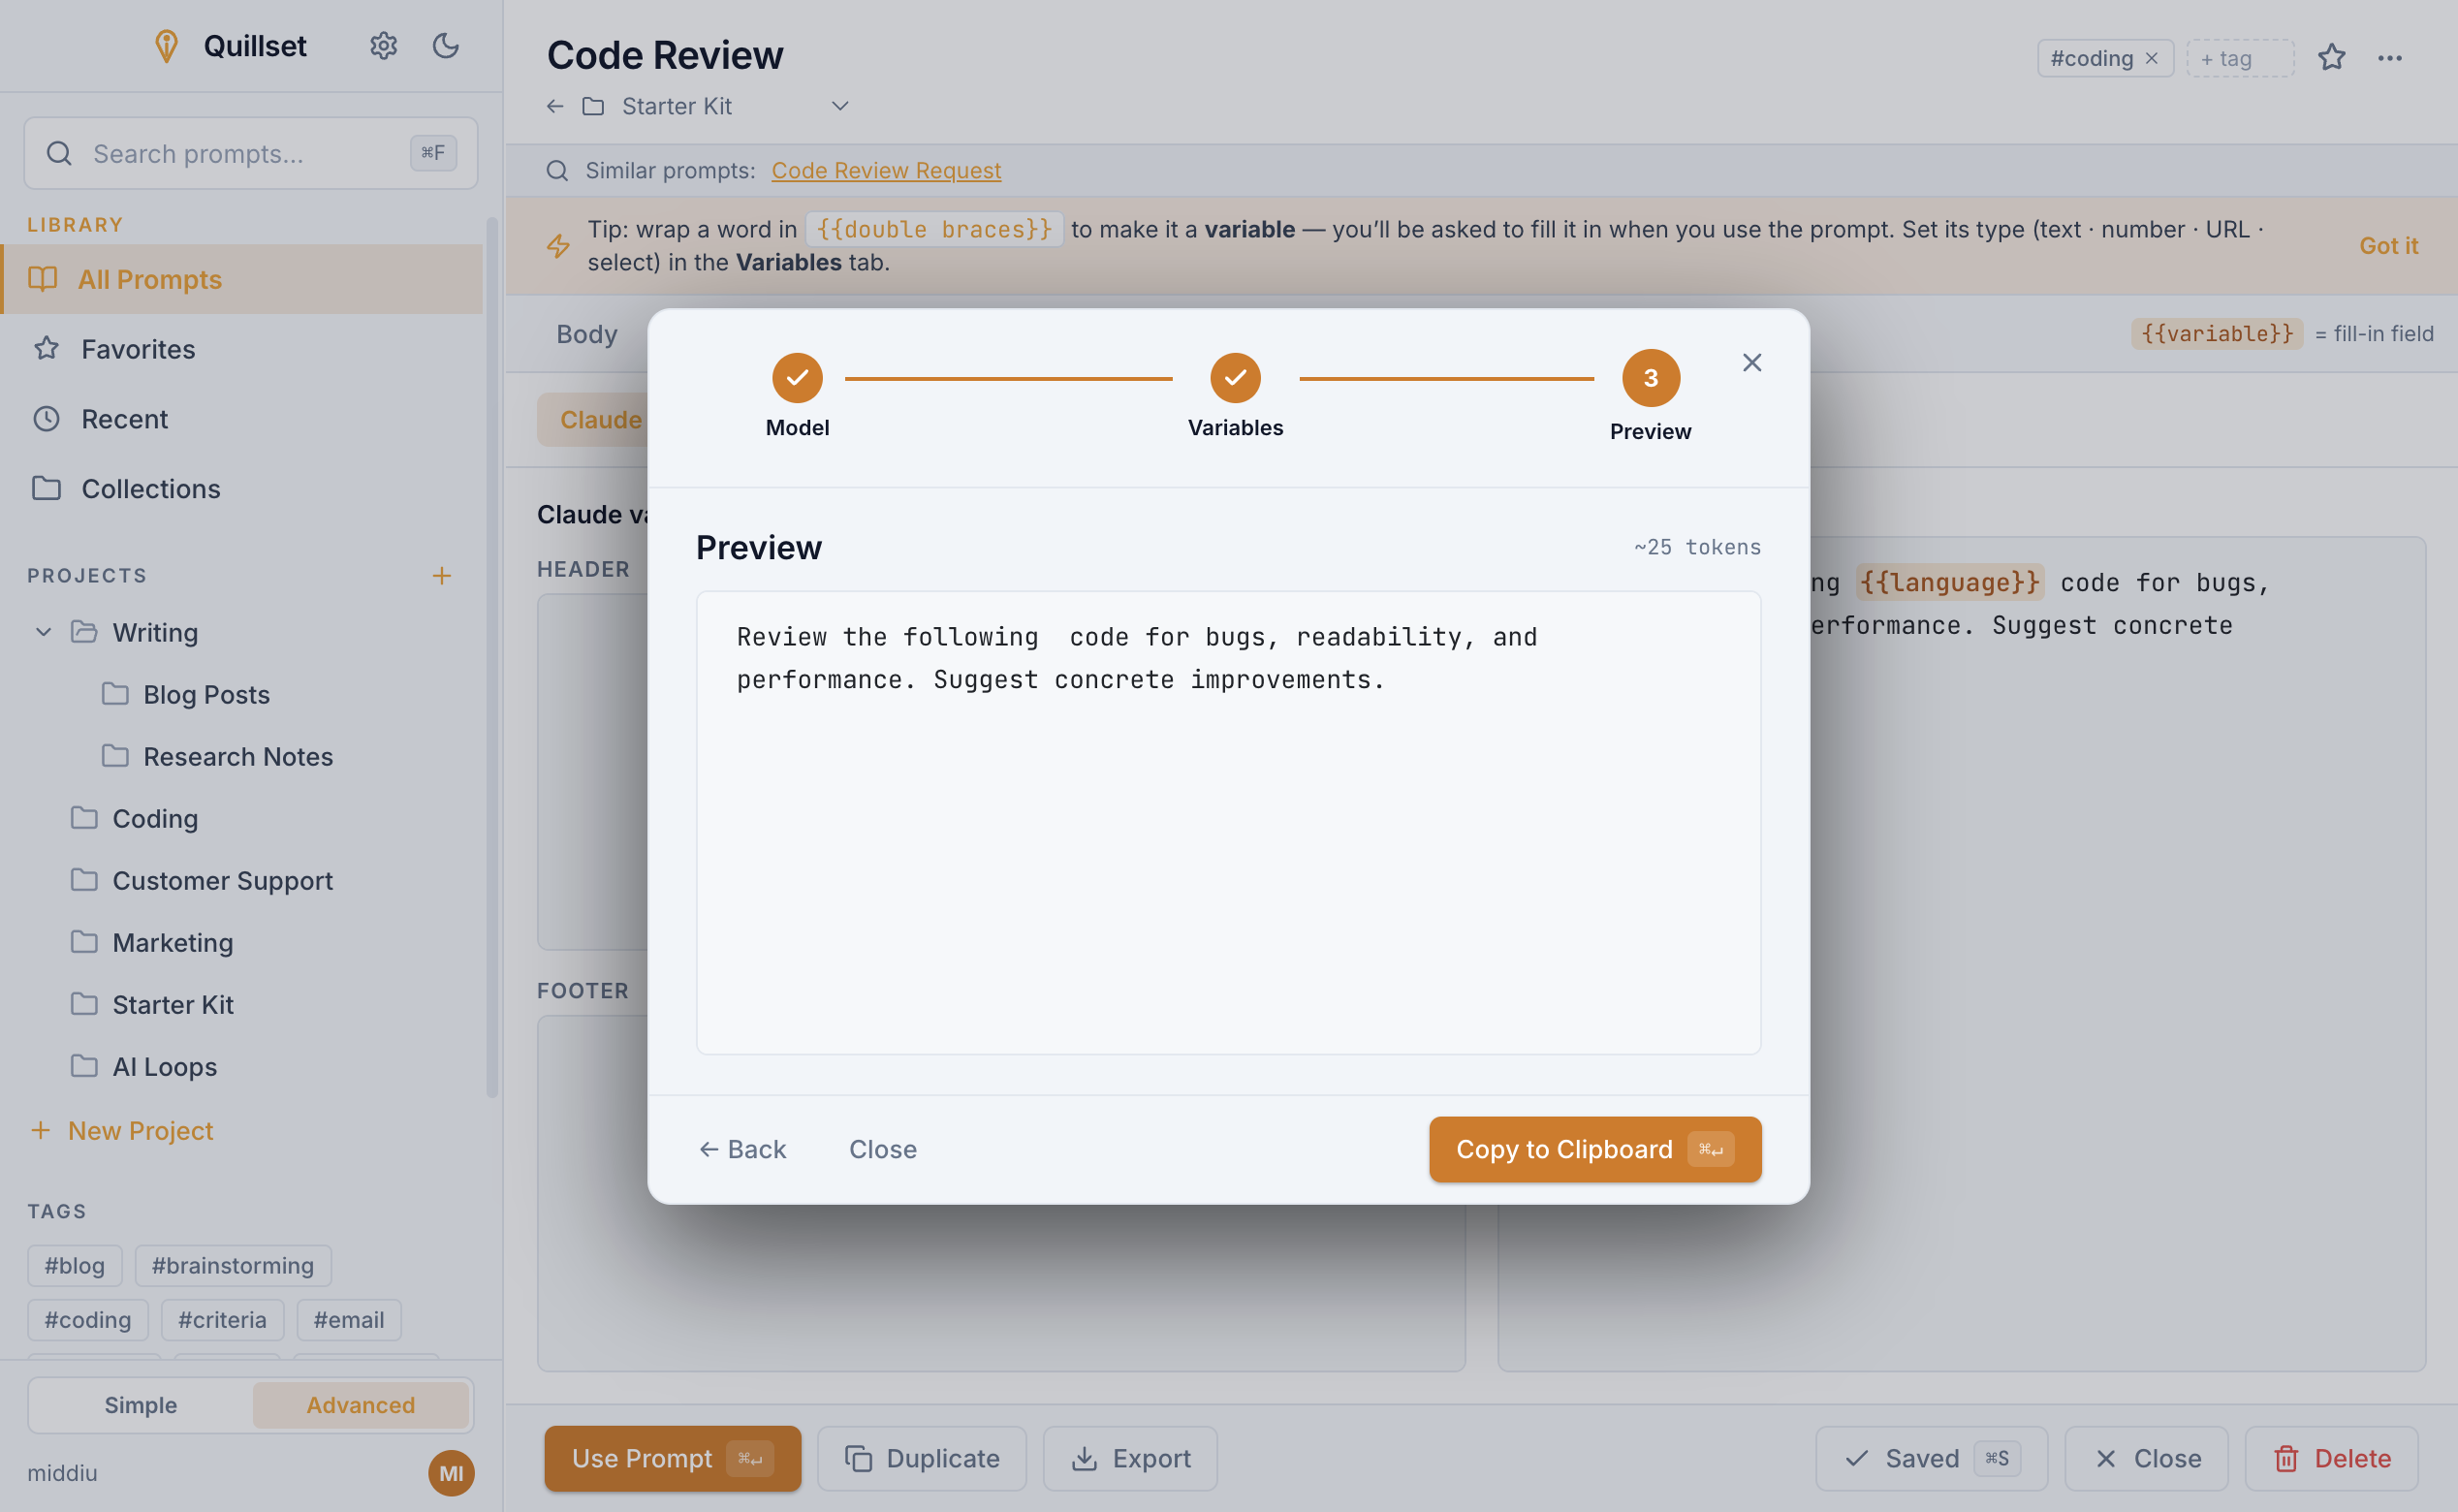Open the Code Review Request similar prompt
The image size is (2458, 1512).
pyautogui.click(x=886, y=170)
